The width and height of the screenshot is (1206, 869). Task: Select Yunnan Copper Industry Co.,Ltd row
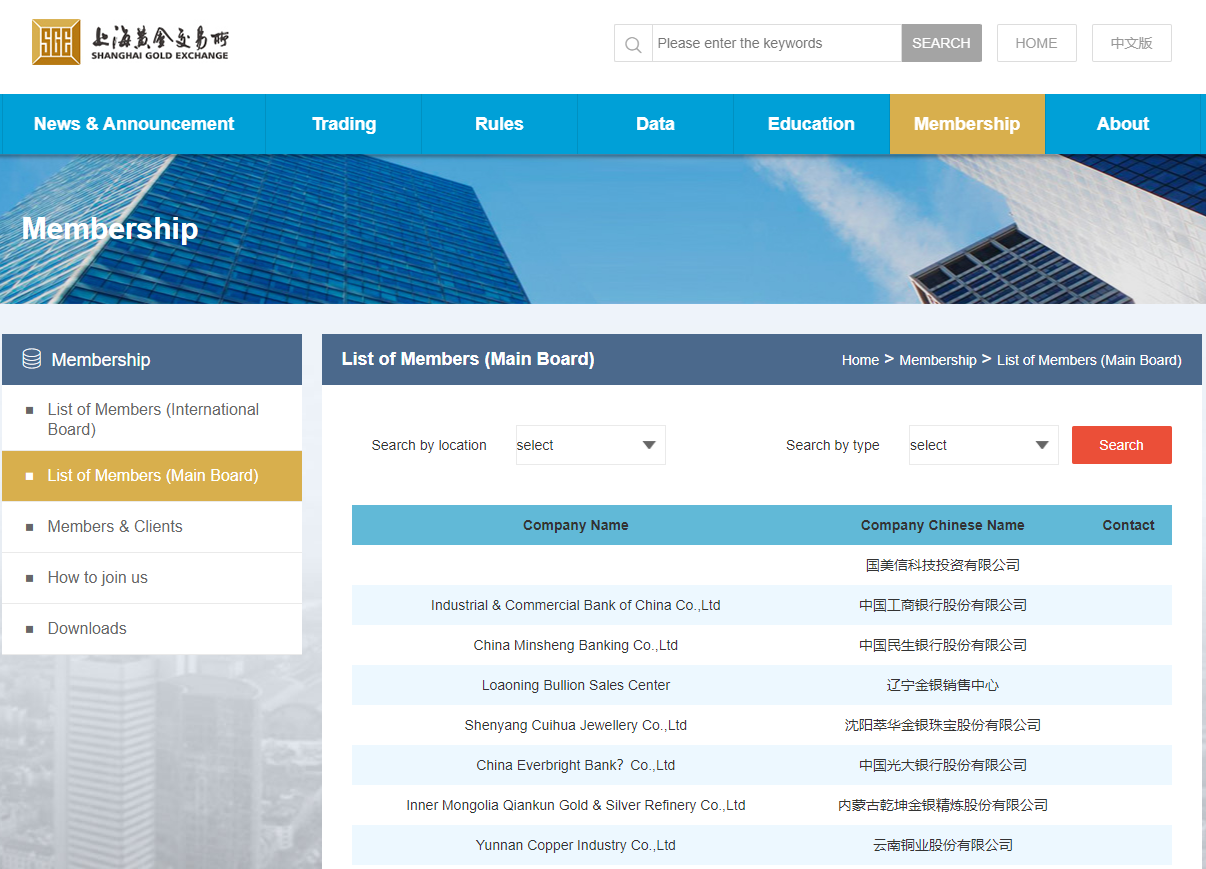762,845
